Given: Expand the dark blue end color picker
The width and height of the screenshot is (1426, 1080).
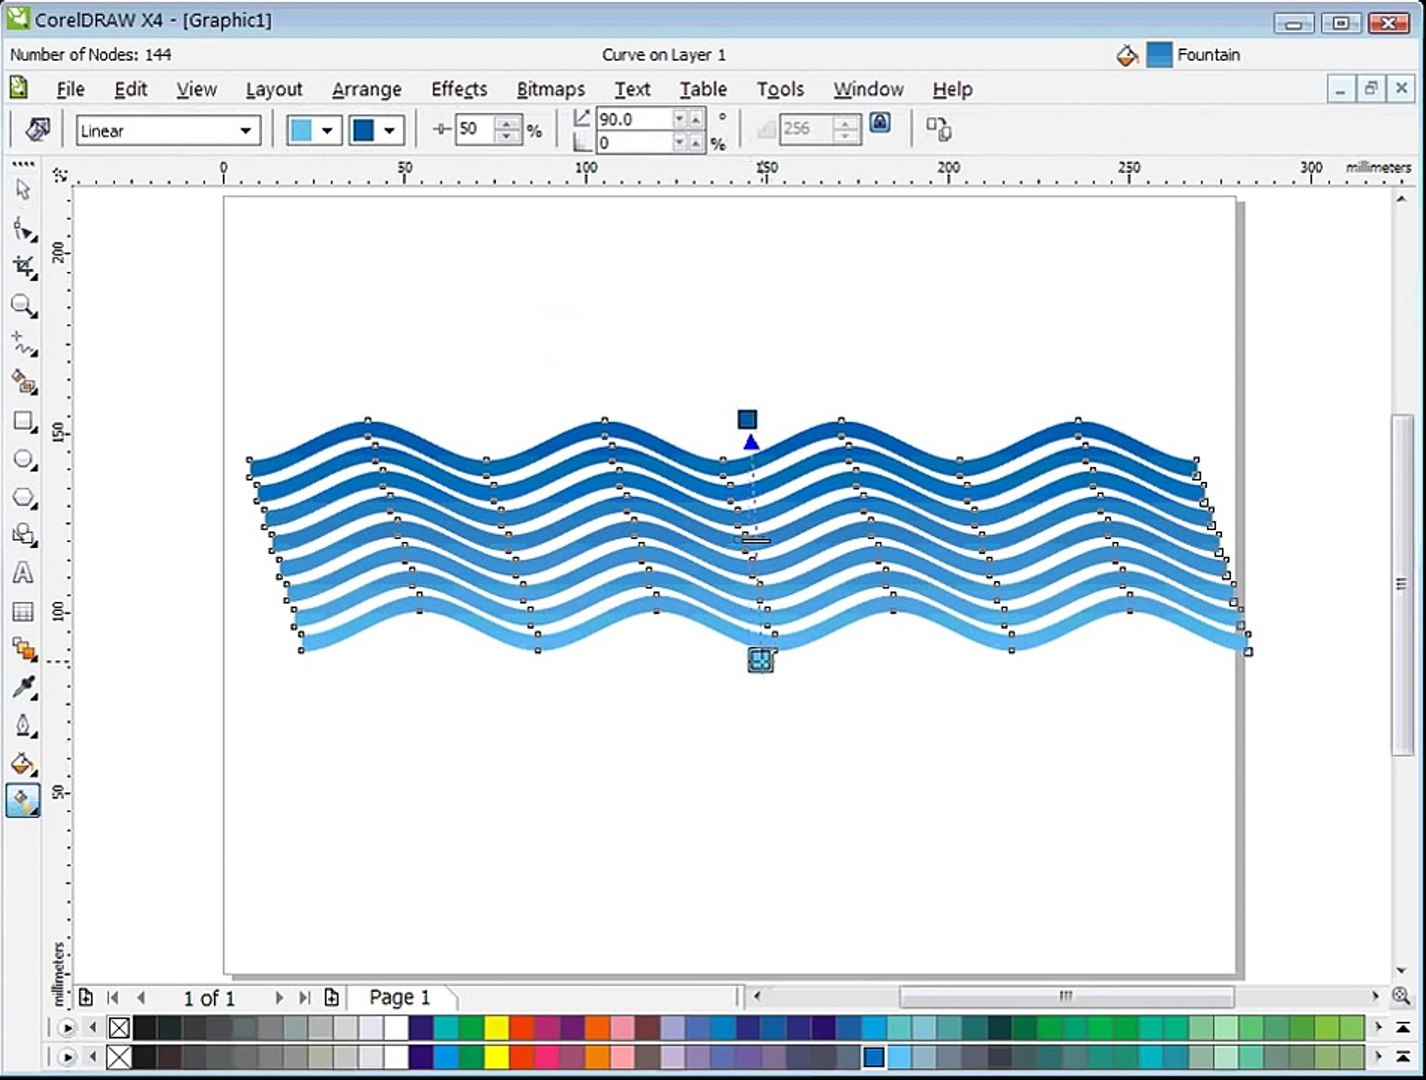Looking at the screenshot, I should [388, 130].
